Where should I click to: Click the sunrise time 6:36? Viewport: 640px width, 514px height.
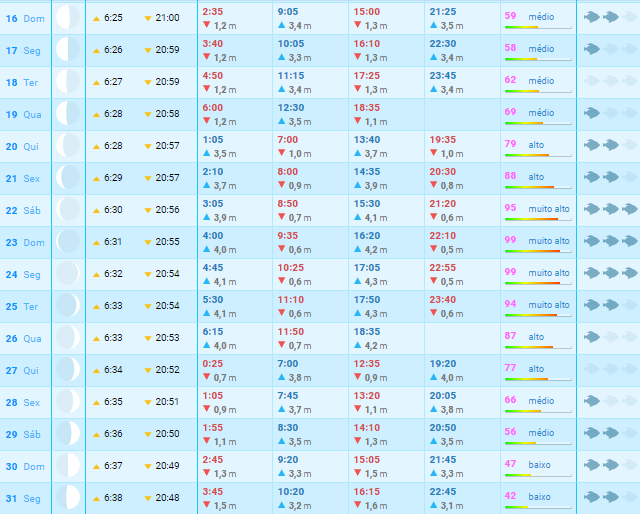113,434
